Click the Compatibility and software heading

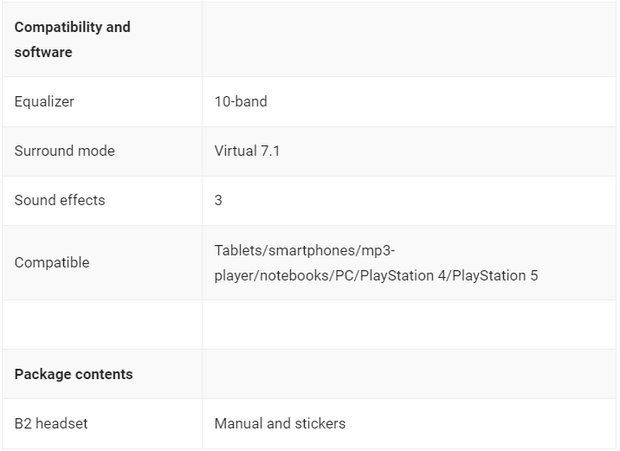[72, 40]
